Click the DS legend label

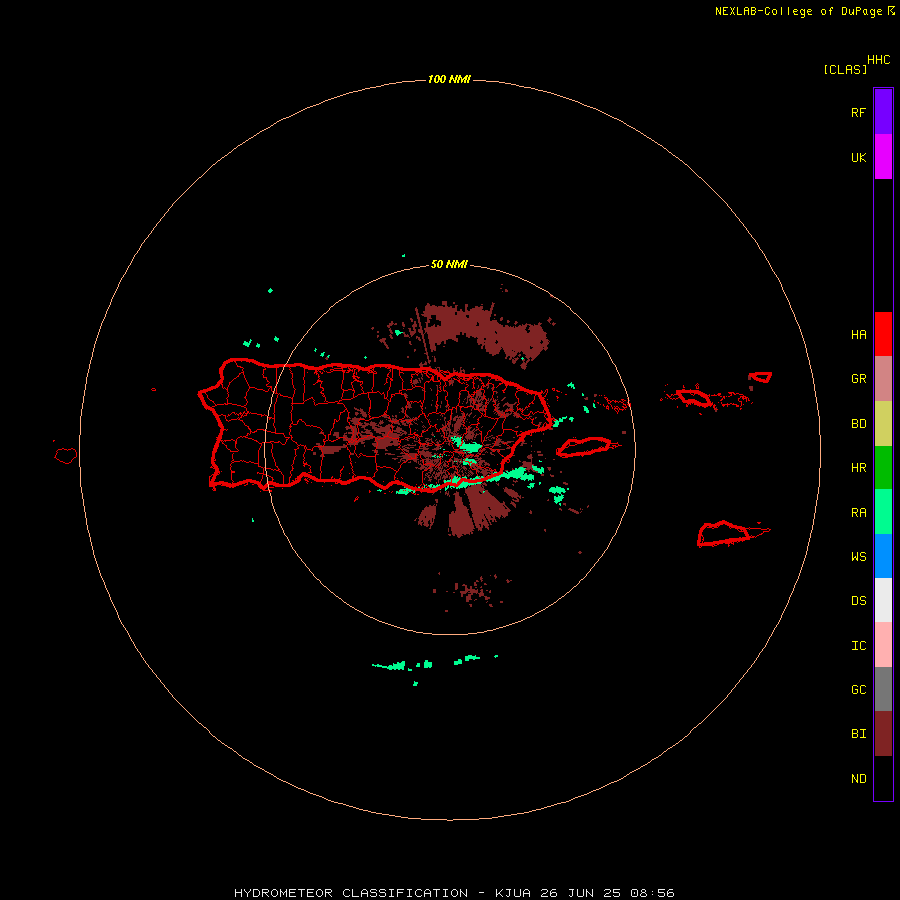click(x=858, y=600)
